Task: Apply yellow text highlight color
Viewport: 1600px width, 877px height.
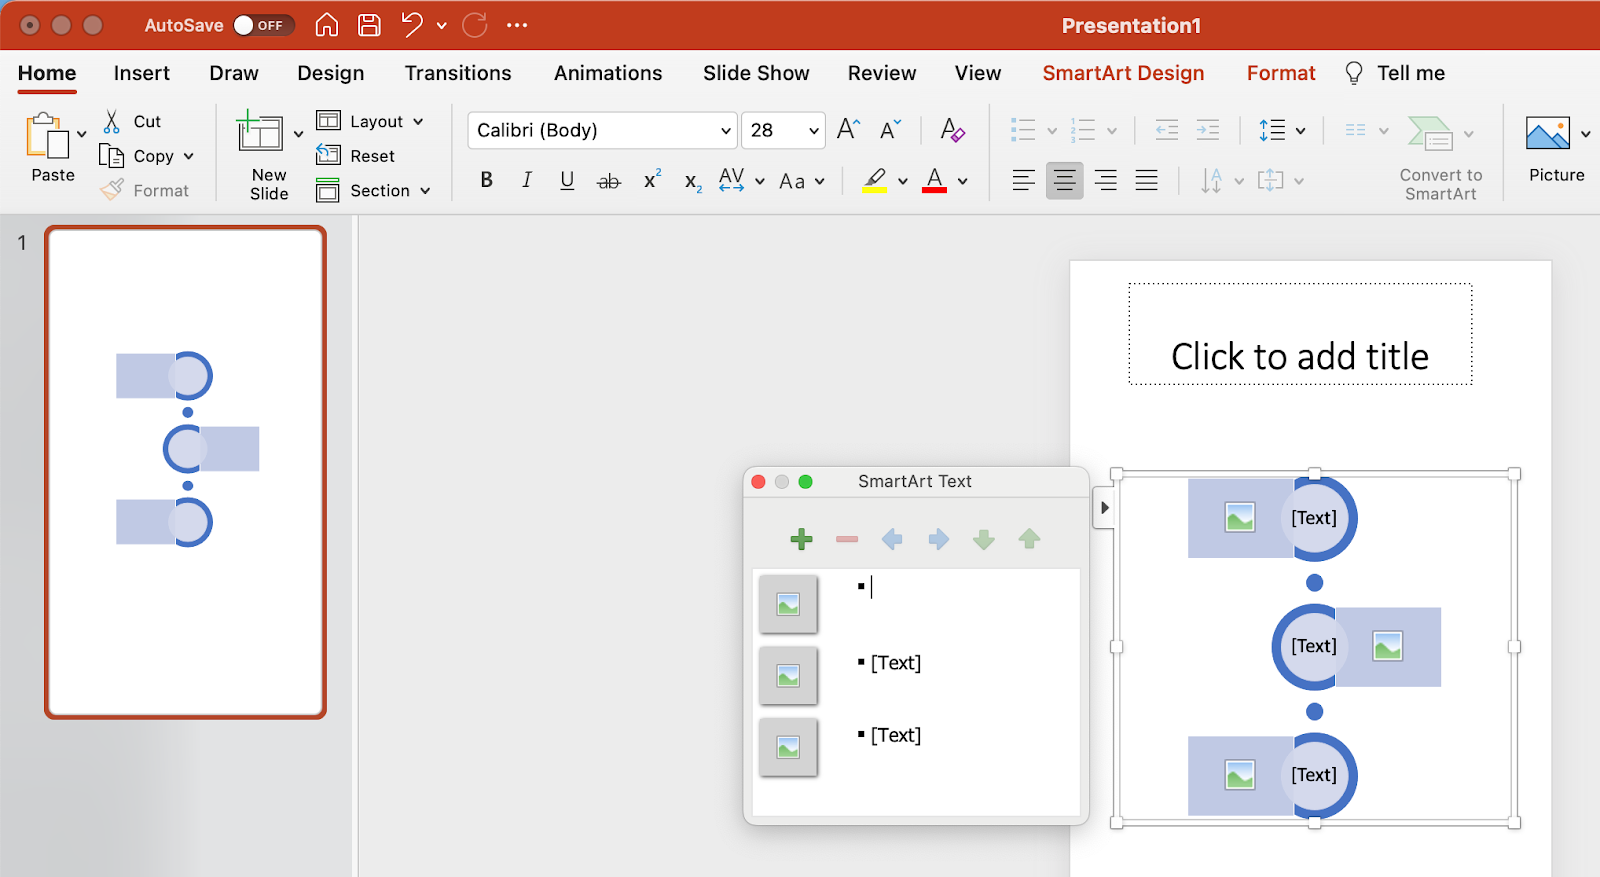Action: click(875, 180)
